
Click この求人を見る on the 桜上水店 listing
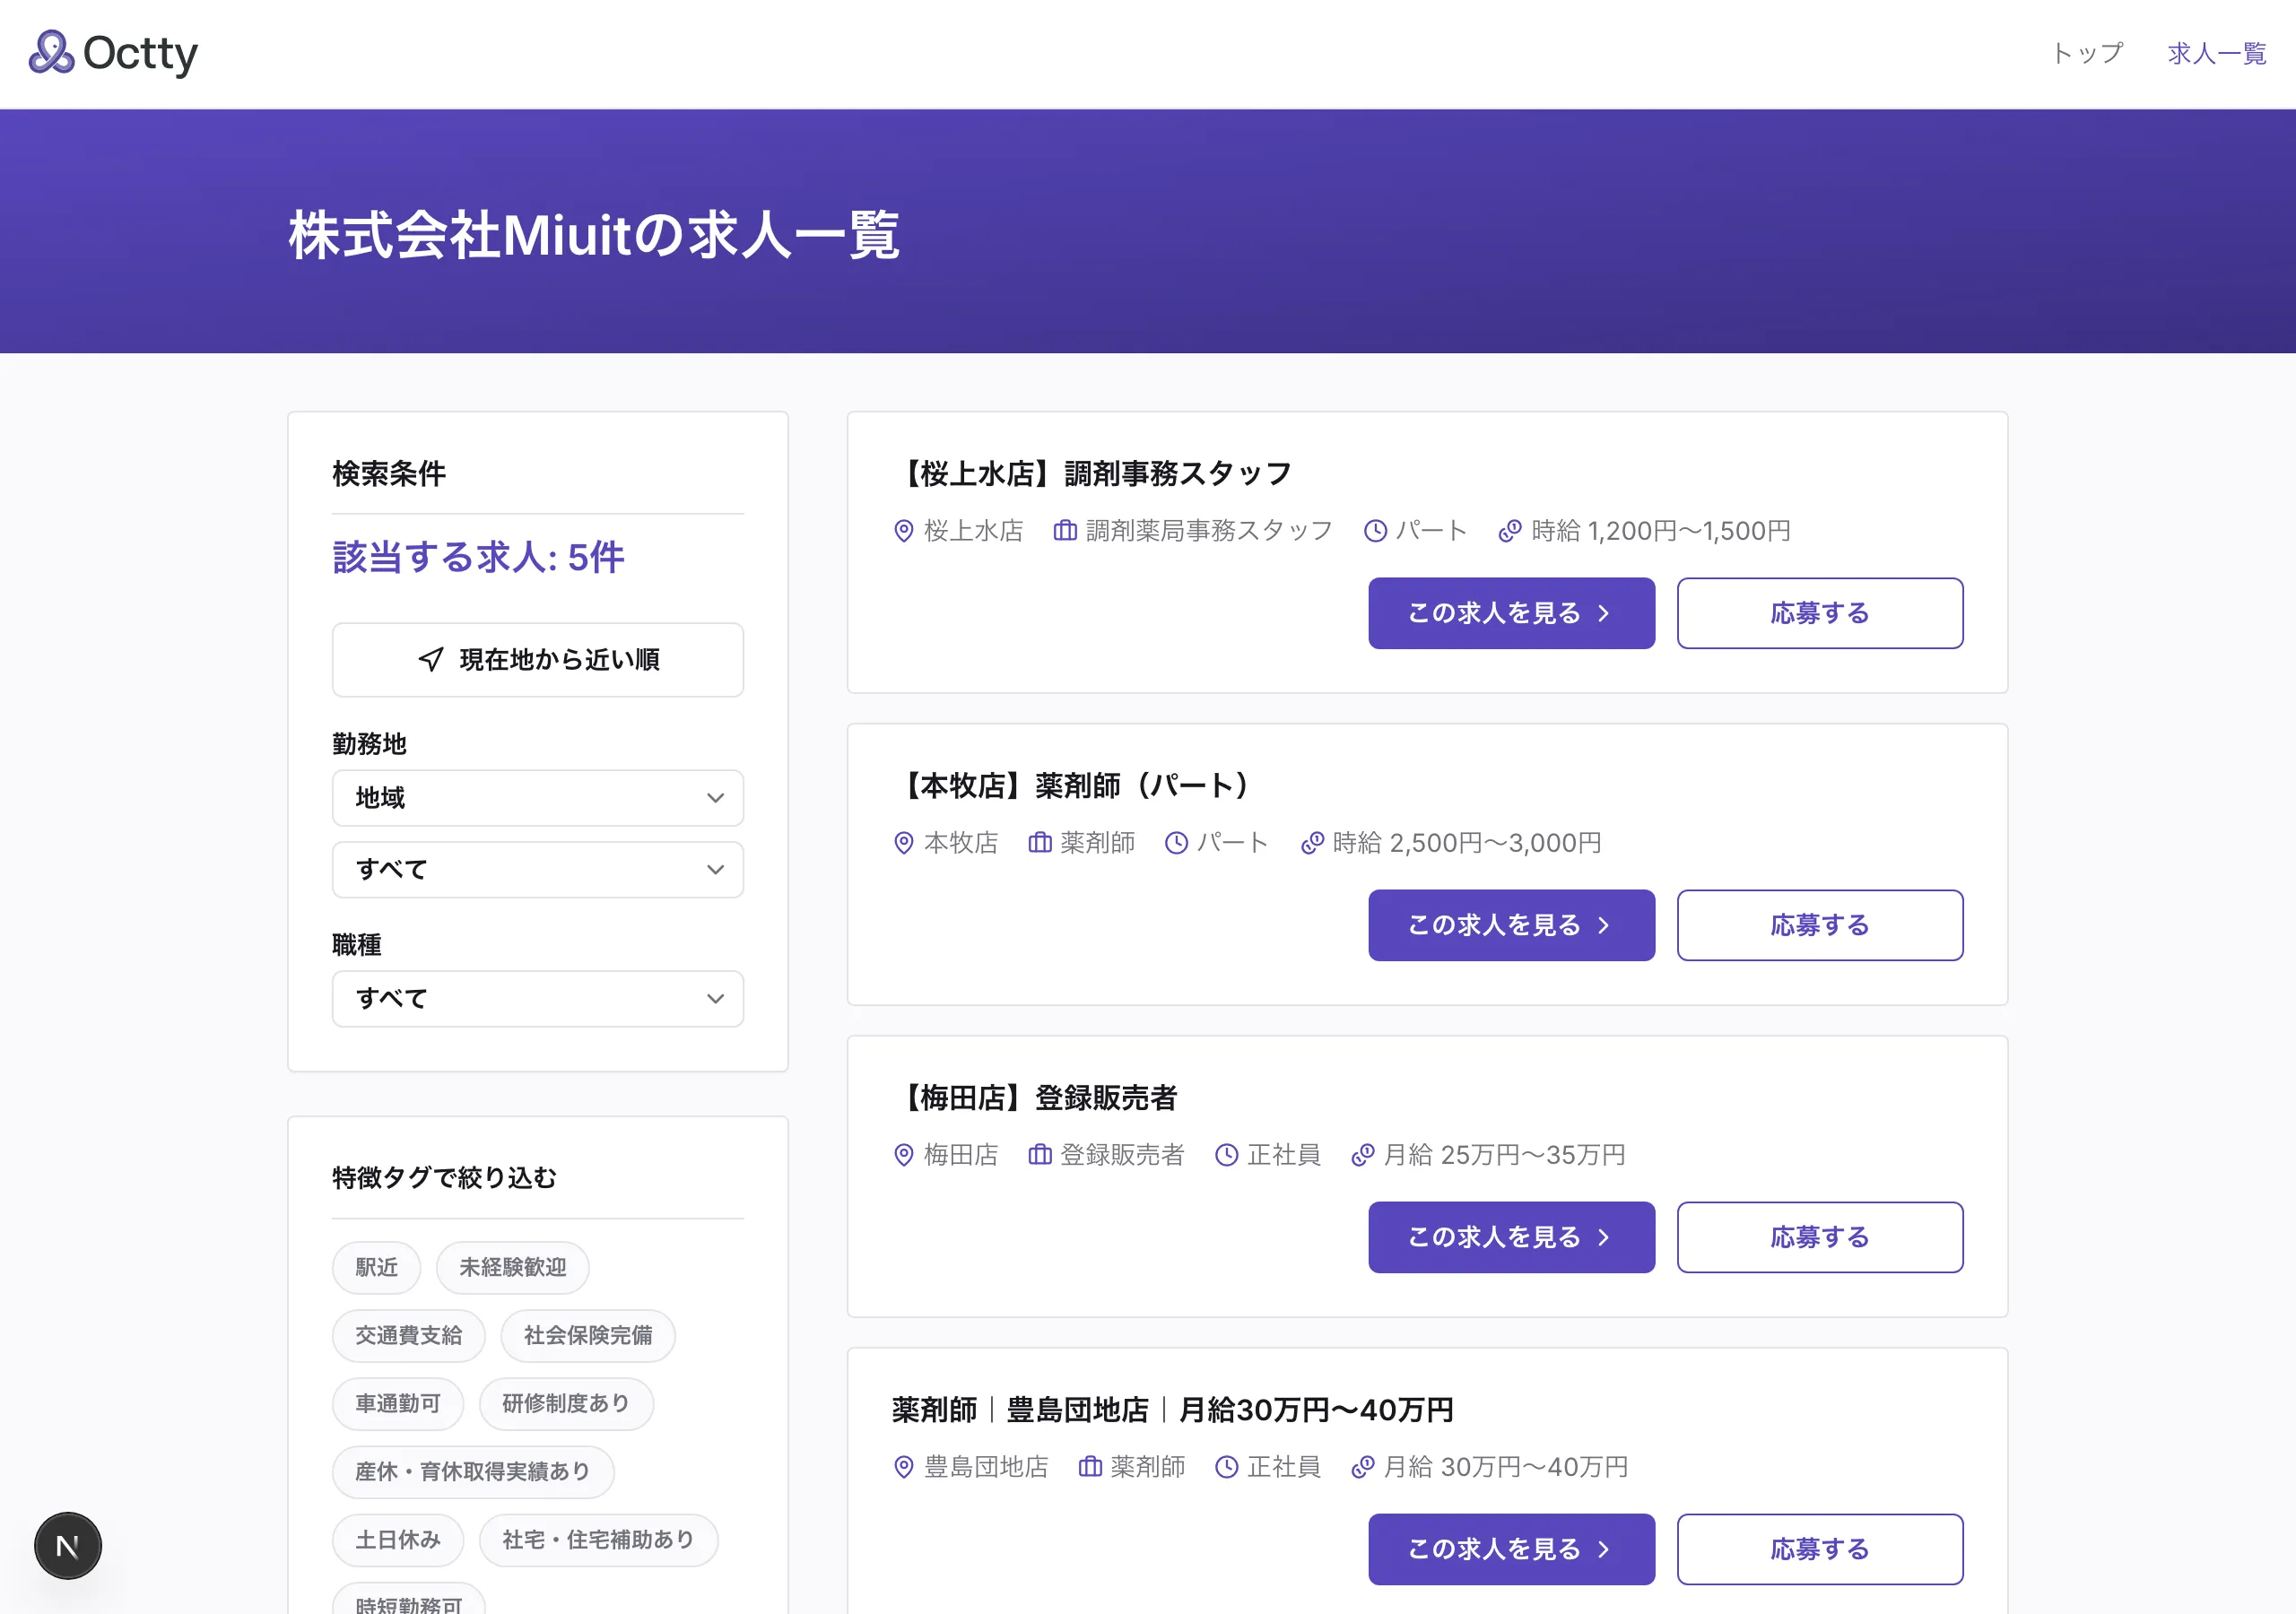pos(1511,613)
